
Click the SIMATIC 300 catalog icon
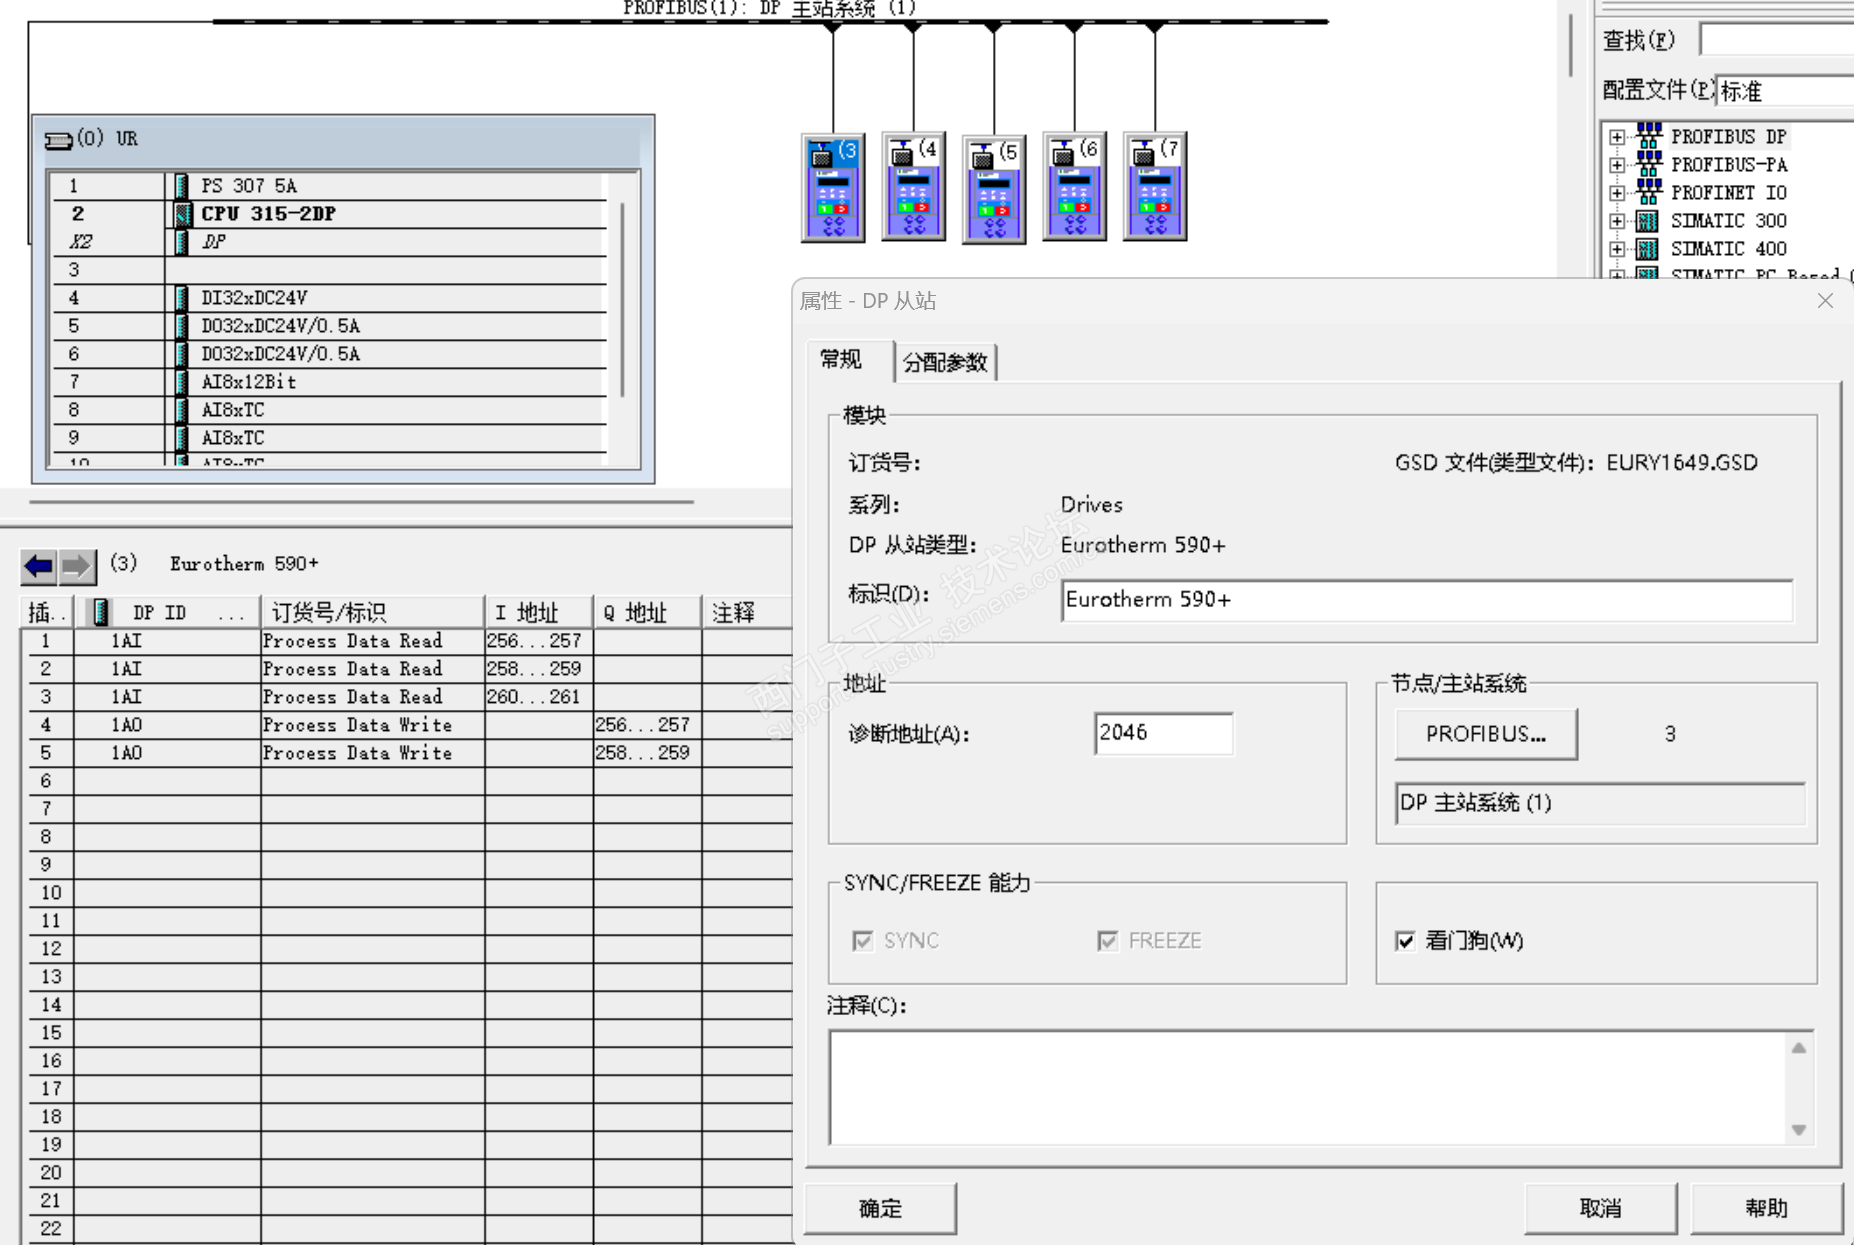click(x=1647, y=220)
